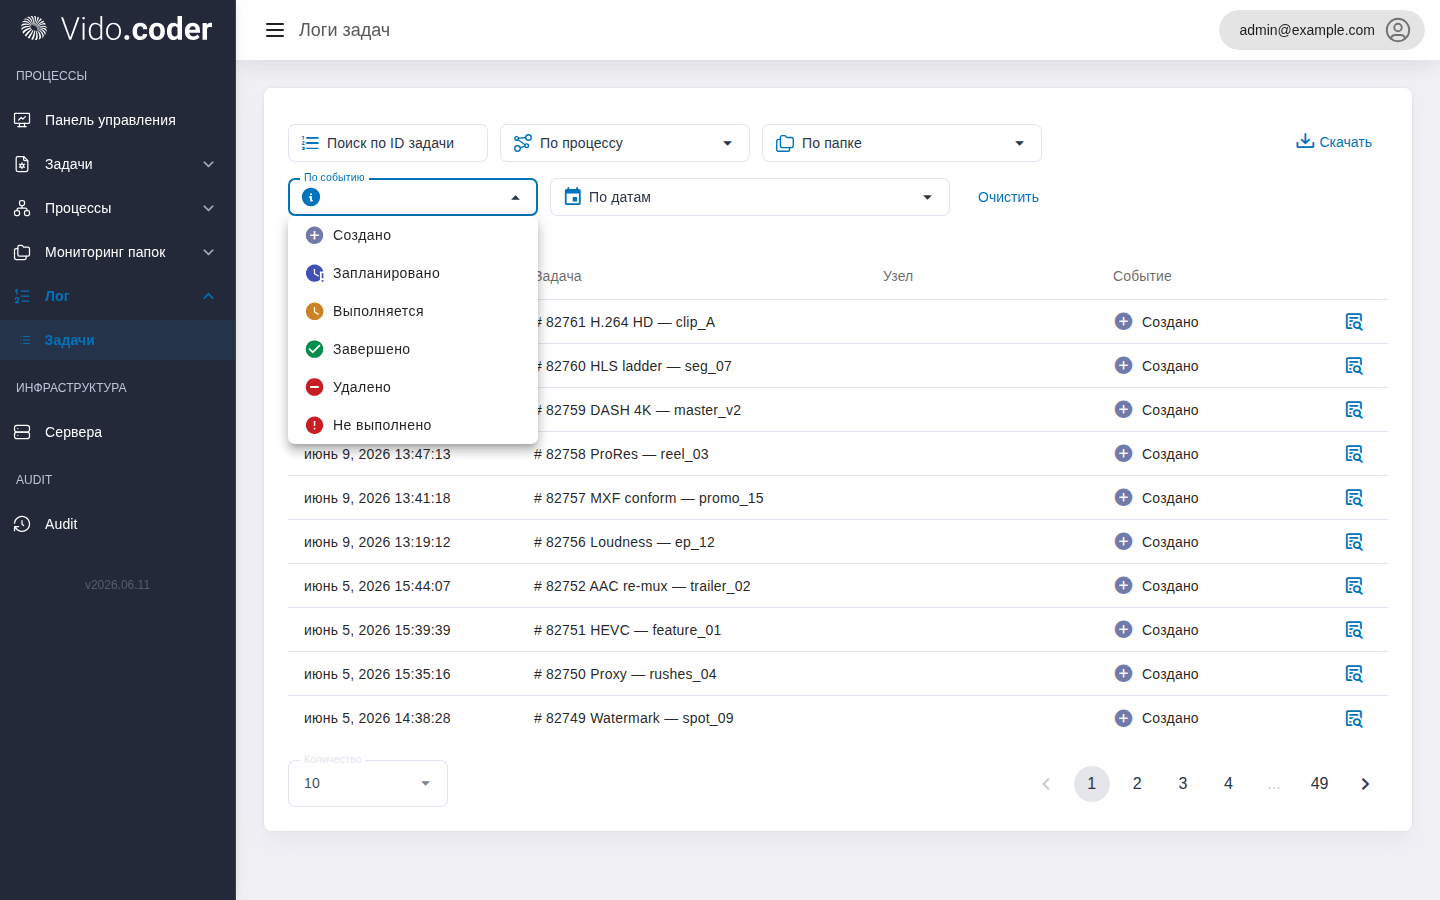Viewport: 1440px width, 900px height.
Task: Expand the Процессы sidebar section chevron
Action: (209, 208)
